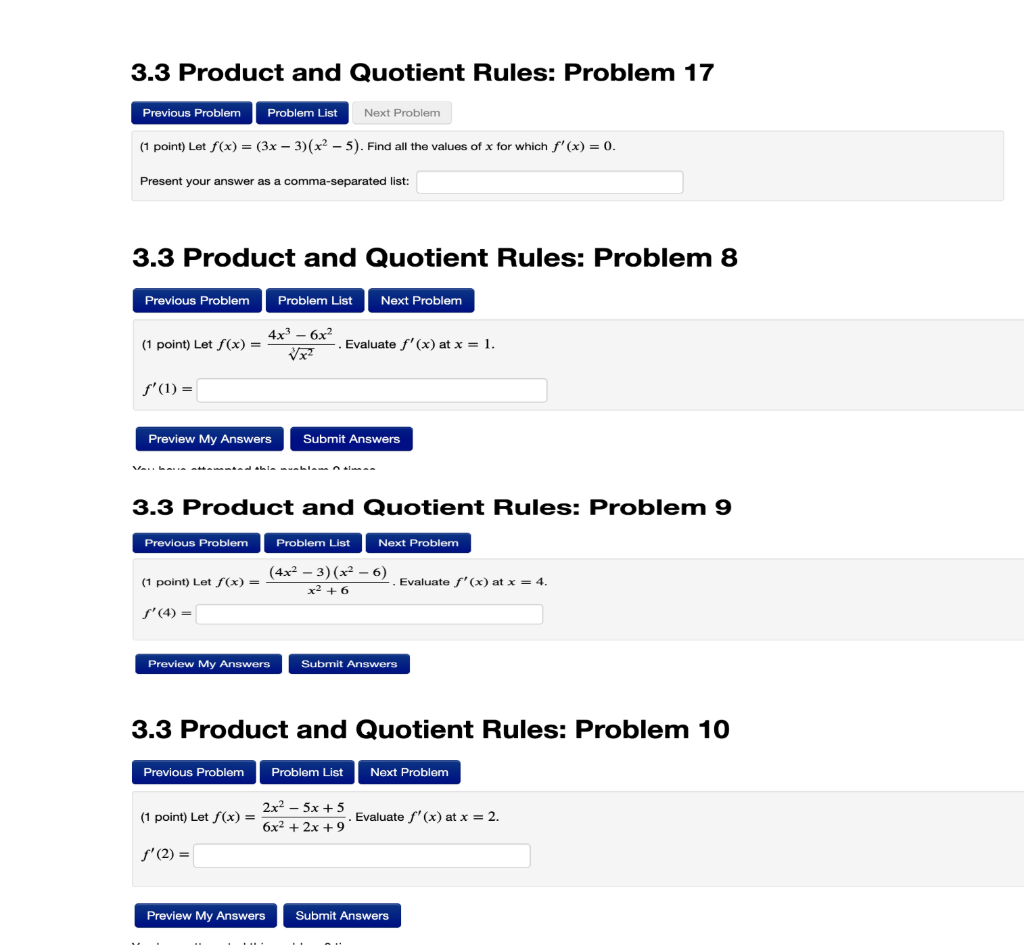Advance to Next Problem from Problem 9
This screenshot has height=946, width=1024.
pos(417,542)
